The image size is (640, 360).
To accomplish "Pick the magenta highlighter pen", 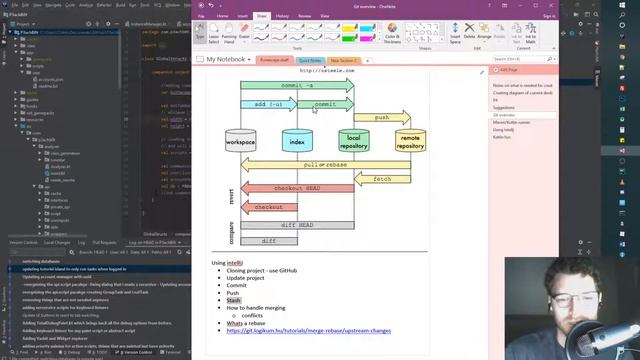I will click(x=367, y=38).
